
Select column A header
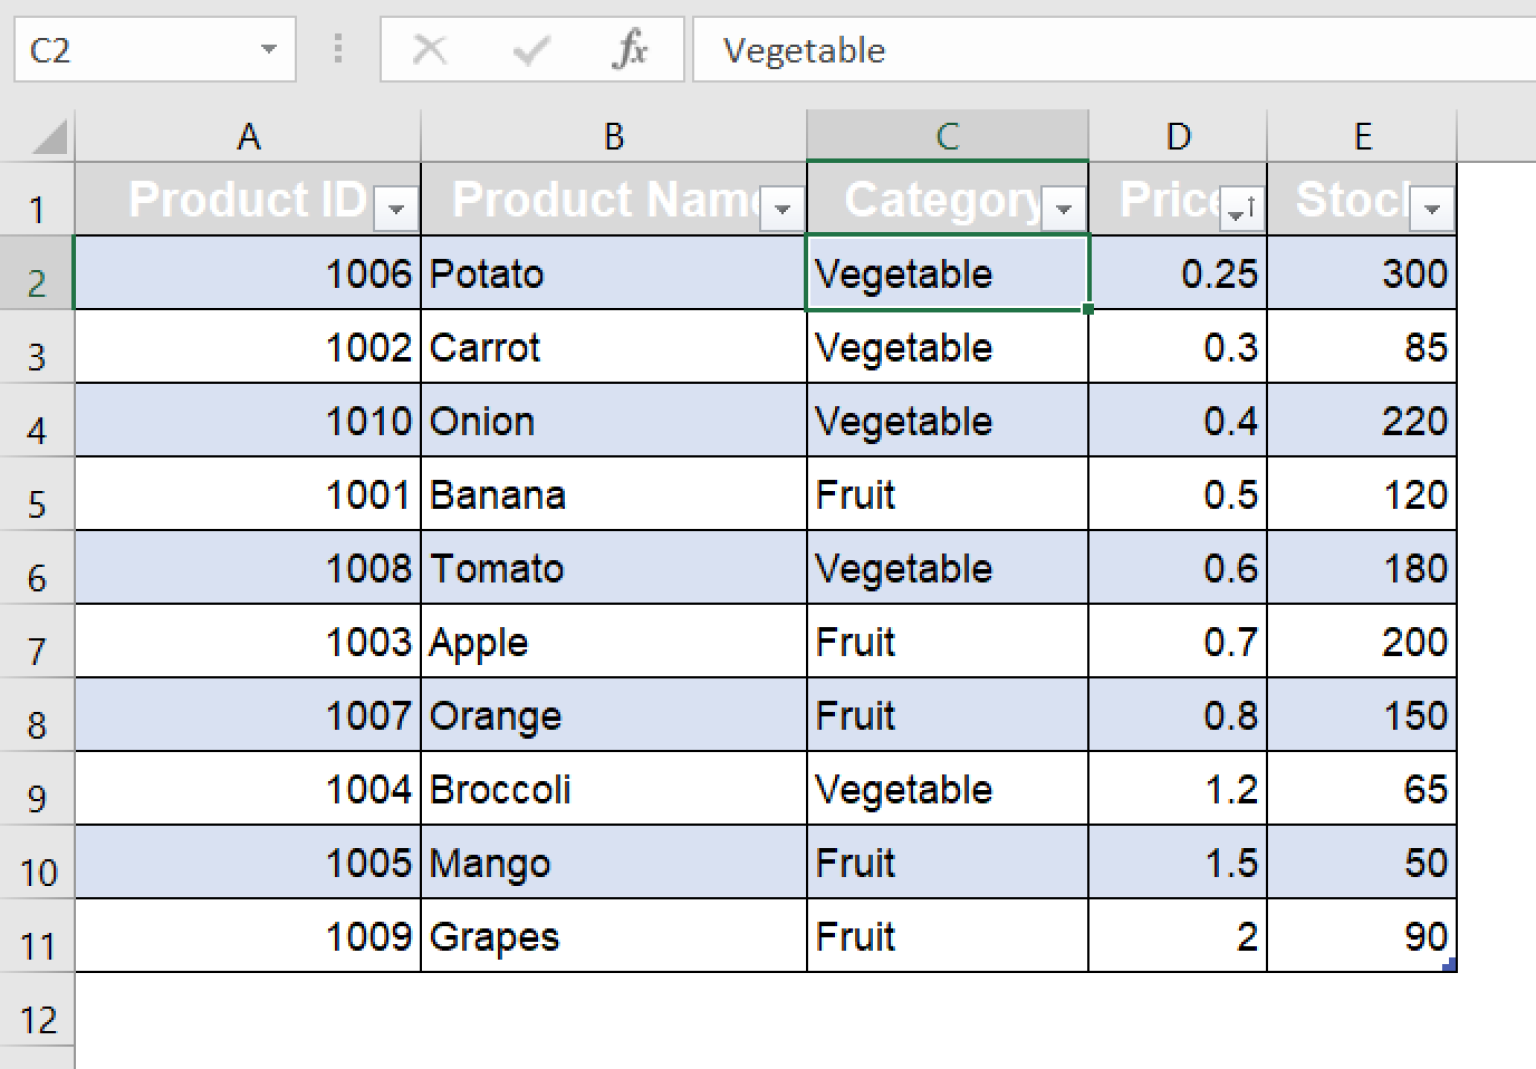pyautogui.click(x=248, y=136)
